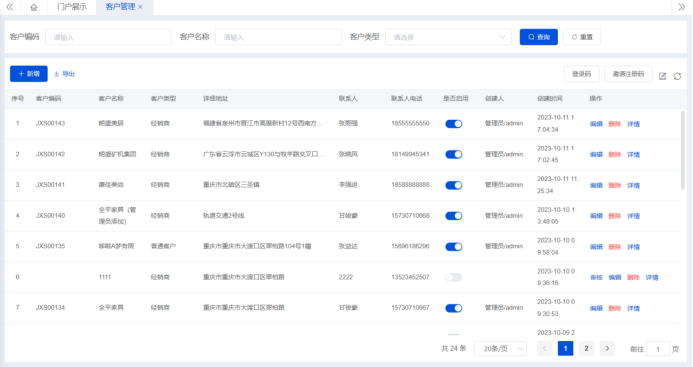Click the column settings edit icon
The image size is (693, 367).
tap(662, 76)
